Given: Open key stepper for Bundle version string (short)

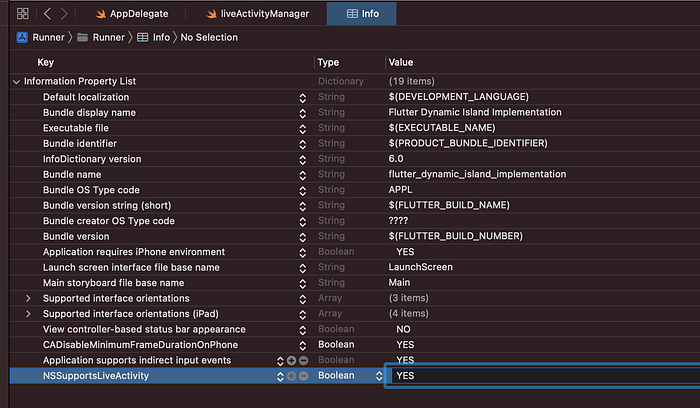Looking at the screenshot, I should pyautogui.click(x=303, y=206).
